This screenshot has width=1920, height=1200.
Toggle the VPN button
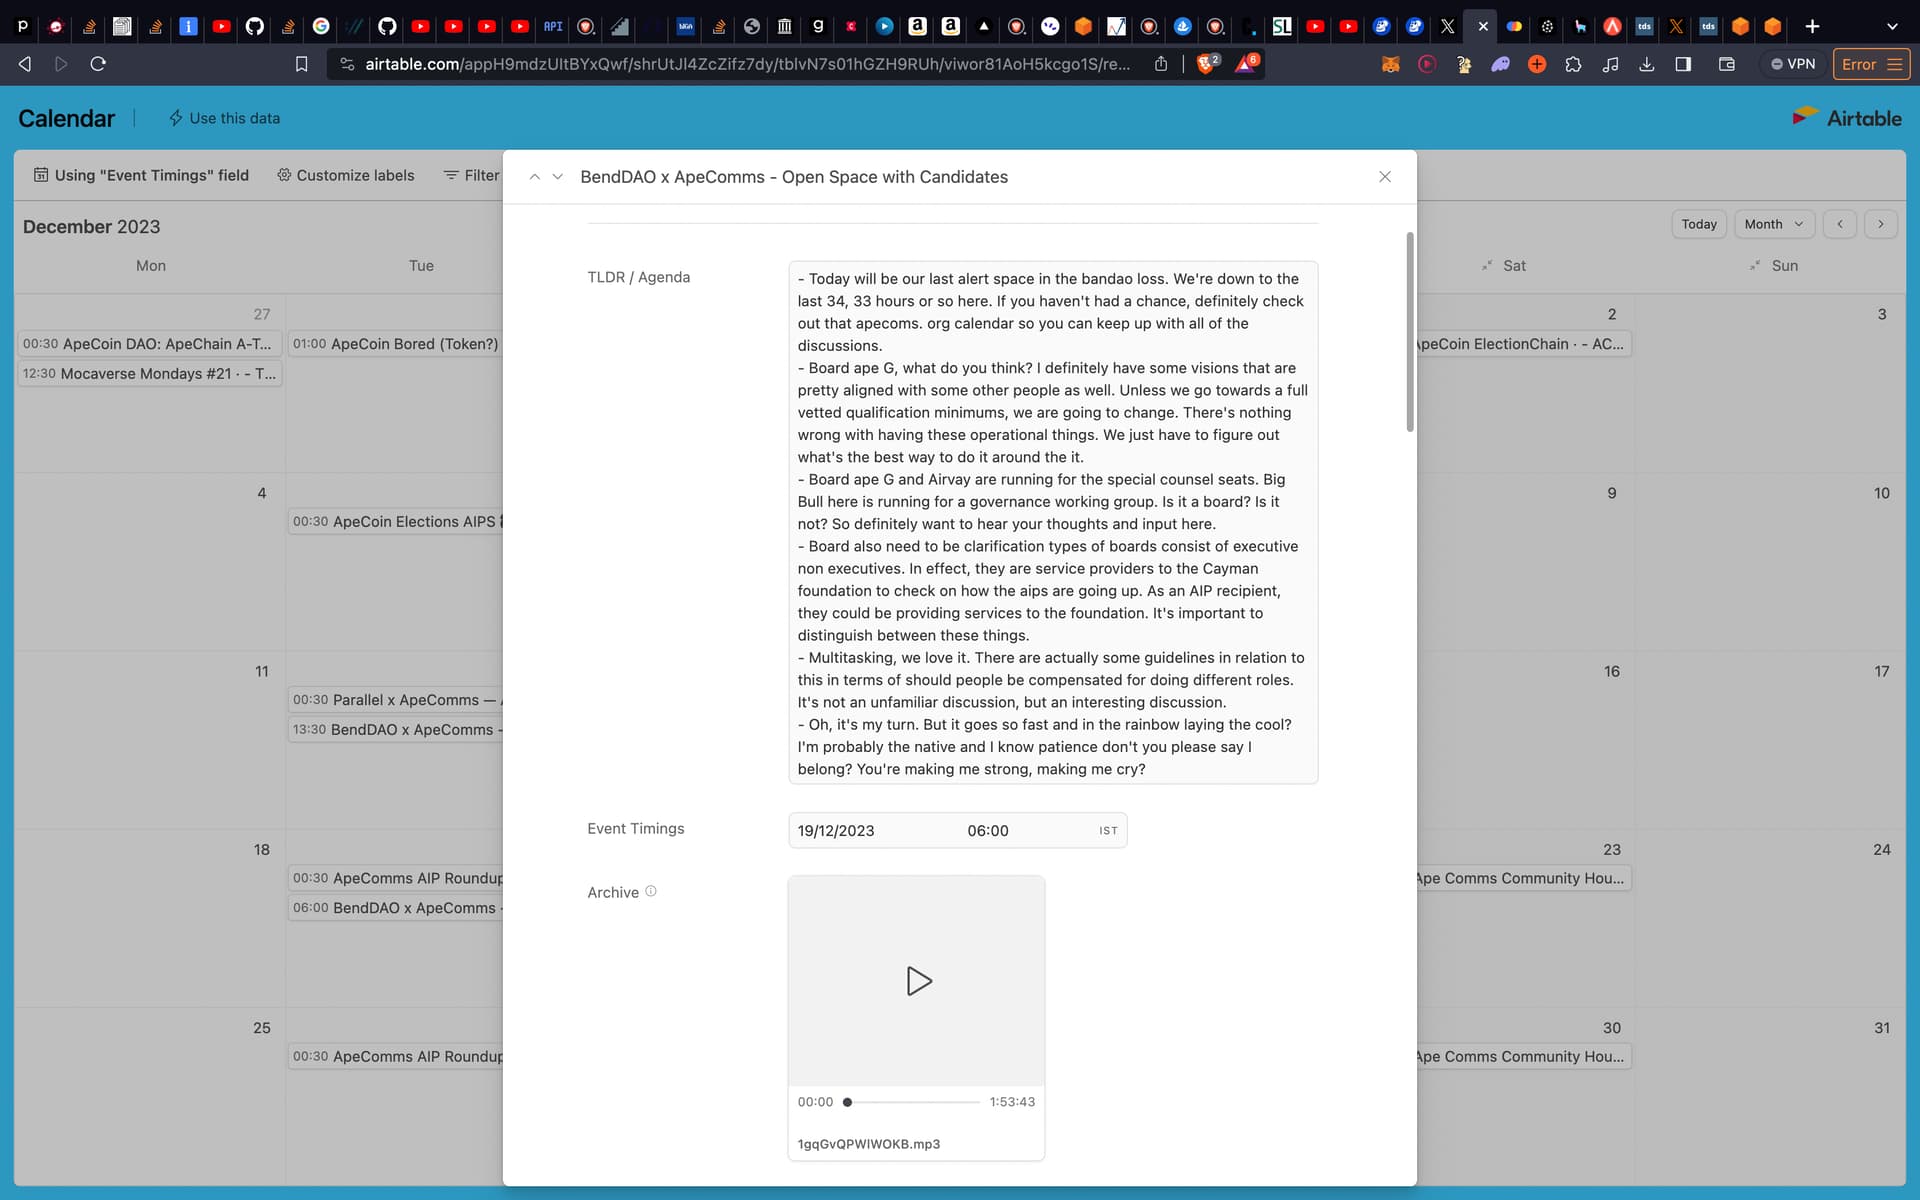(1793, 64)
